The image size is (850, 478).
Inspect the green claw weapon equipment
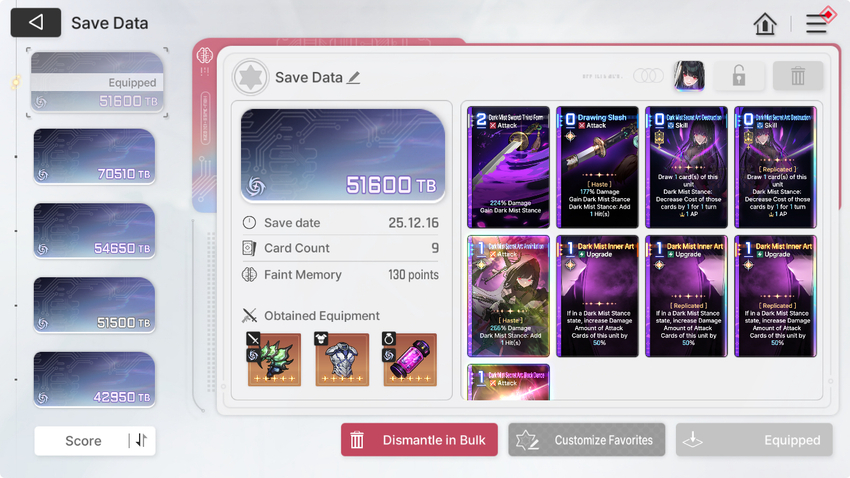pos(274,358)
